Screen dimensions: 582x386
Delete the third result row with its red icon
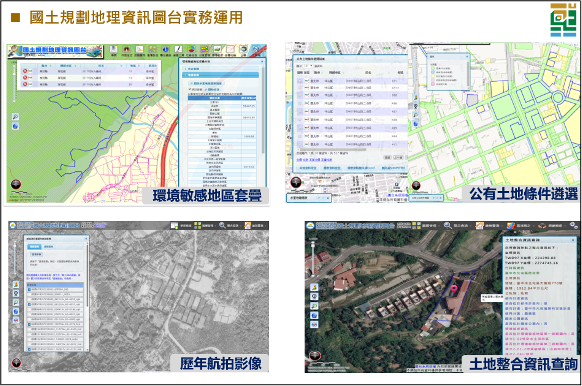click(25, 84)
